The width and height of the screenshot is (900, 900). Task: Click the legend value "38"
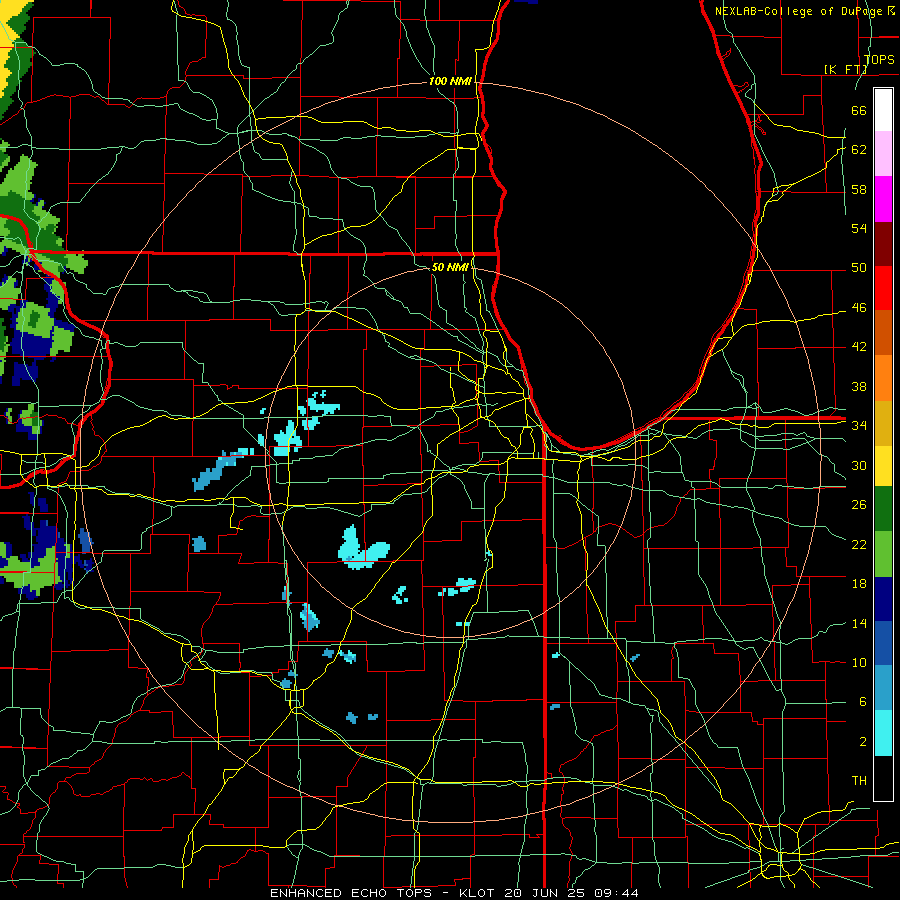coord(859,386)
